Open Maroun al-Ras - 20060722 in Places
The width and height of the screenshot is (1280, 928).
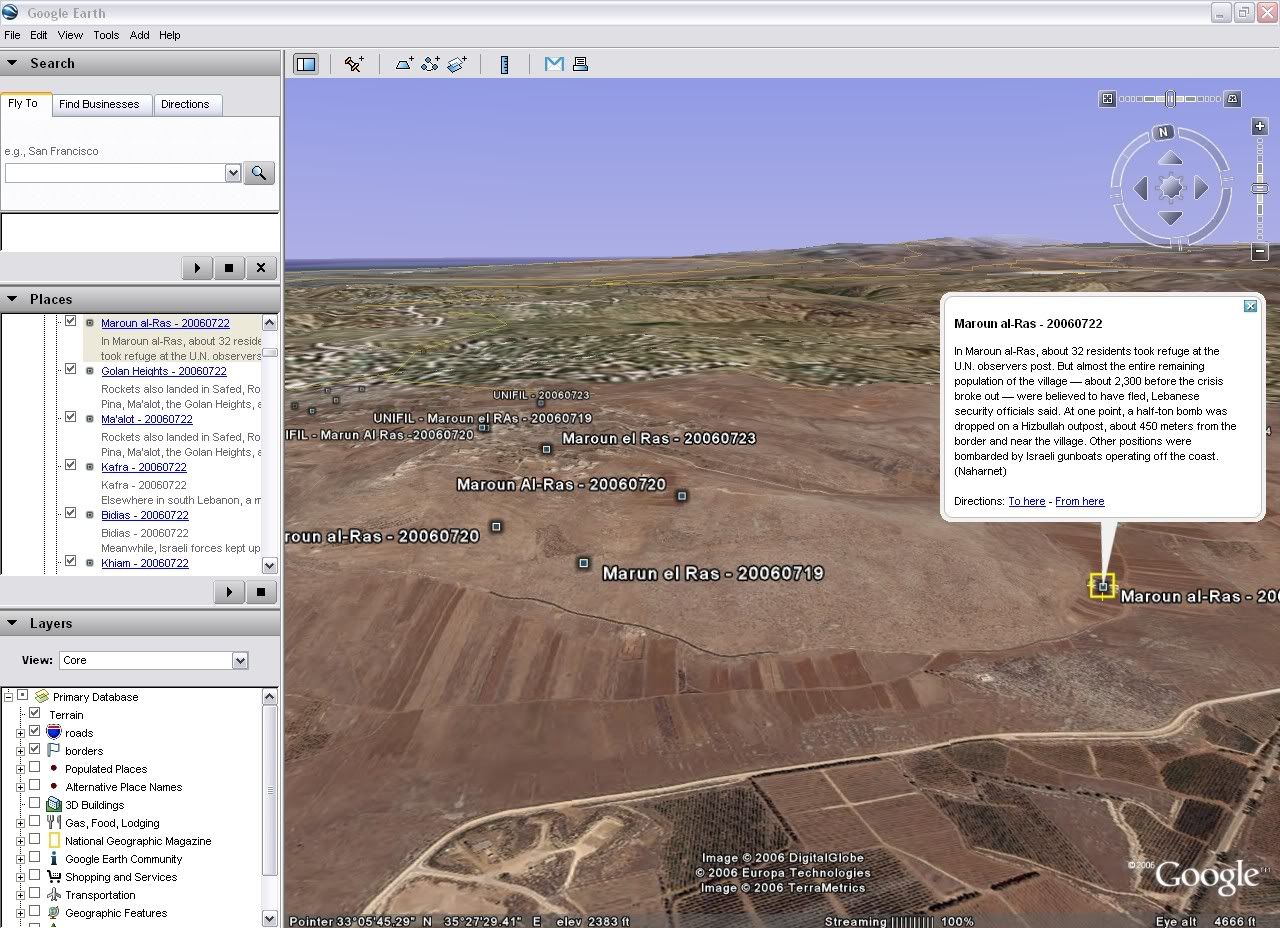click(165, 323)
